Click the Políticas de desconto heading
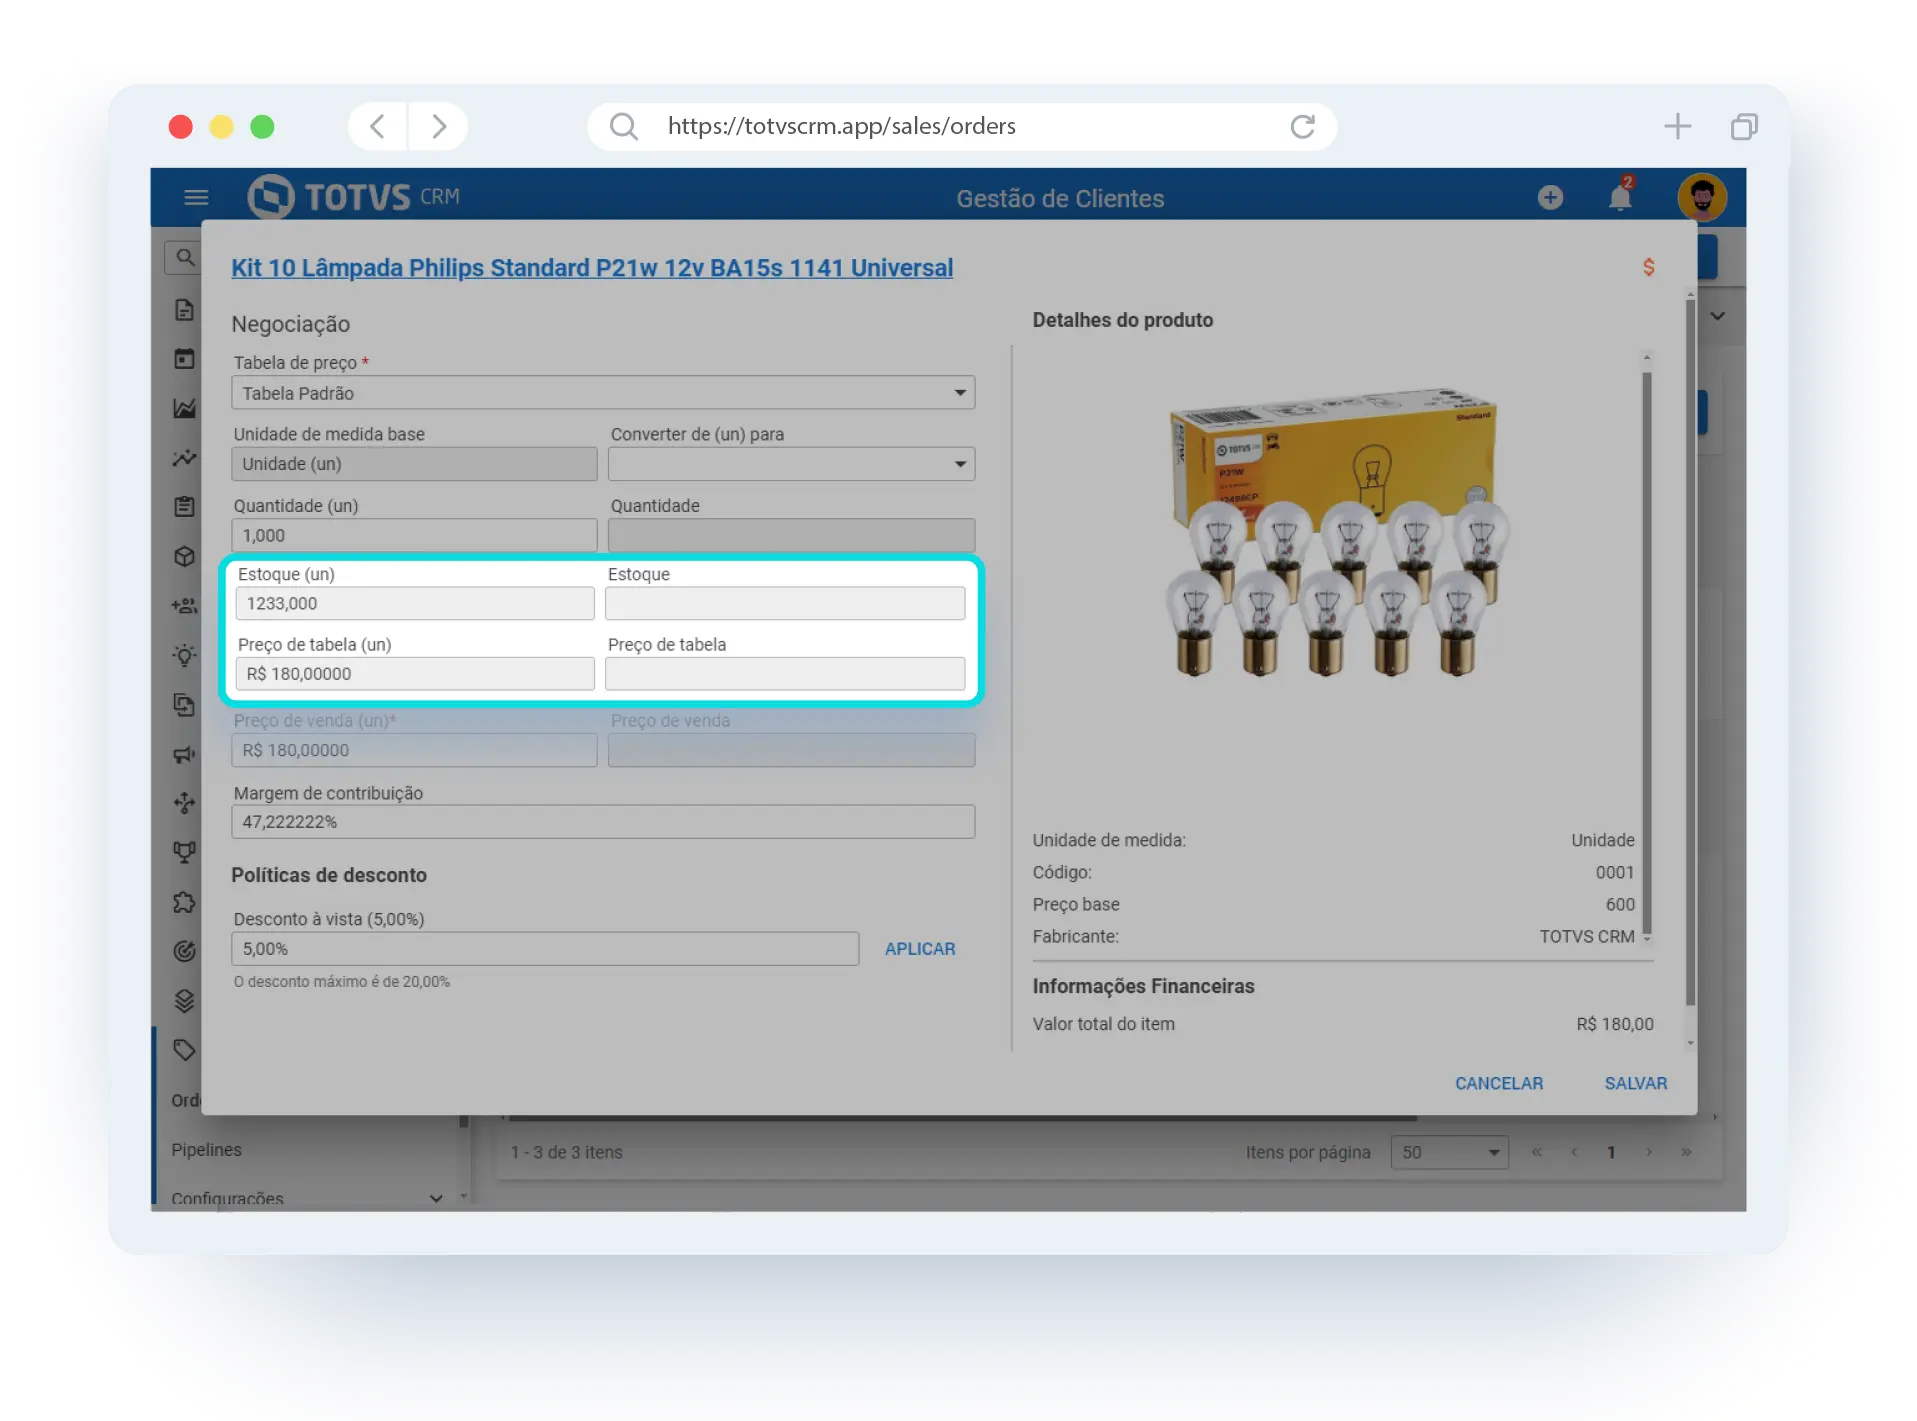Screen dimensions: 1917x1421 (329, 875)
